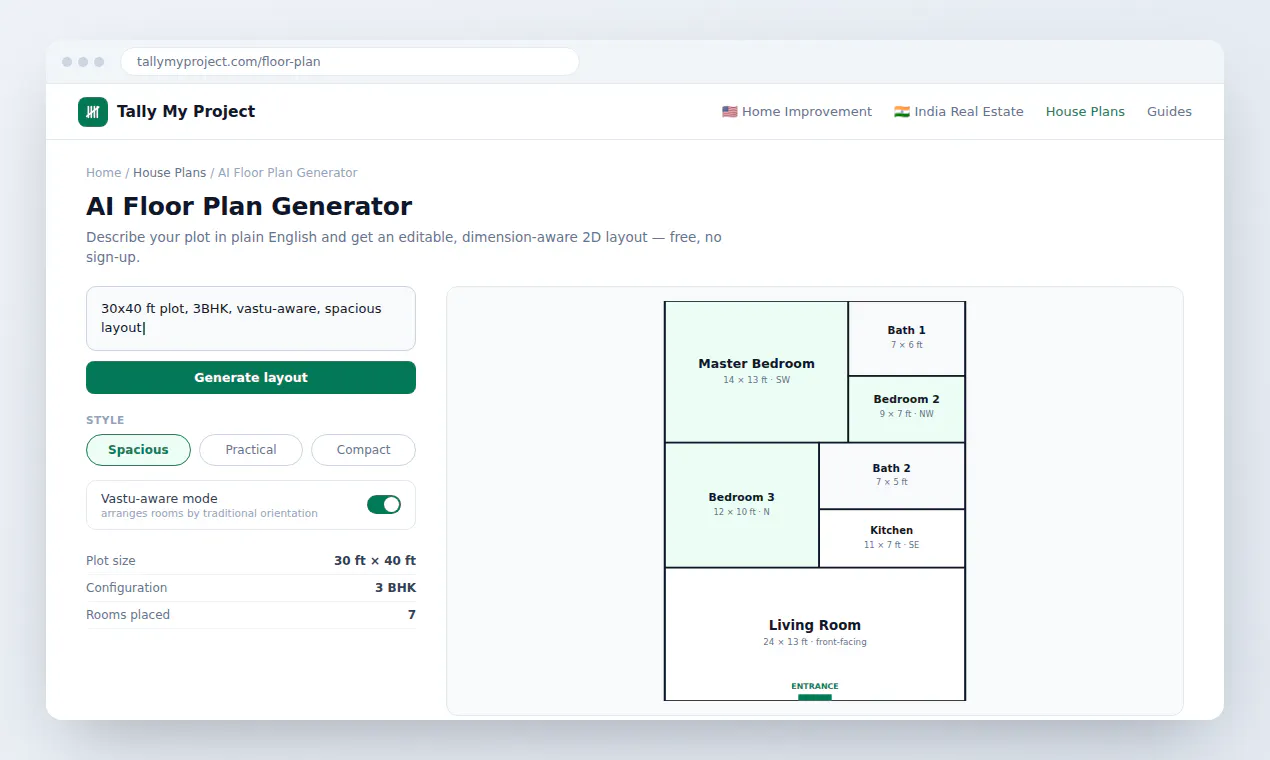The image size is (1270, 760).
Task: Click the AI Floor Plan Generator breadcrumb text
Action: coord(288,173)
